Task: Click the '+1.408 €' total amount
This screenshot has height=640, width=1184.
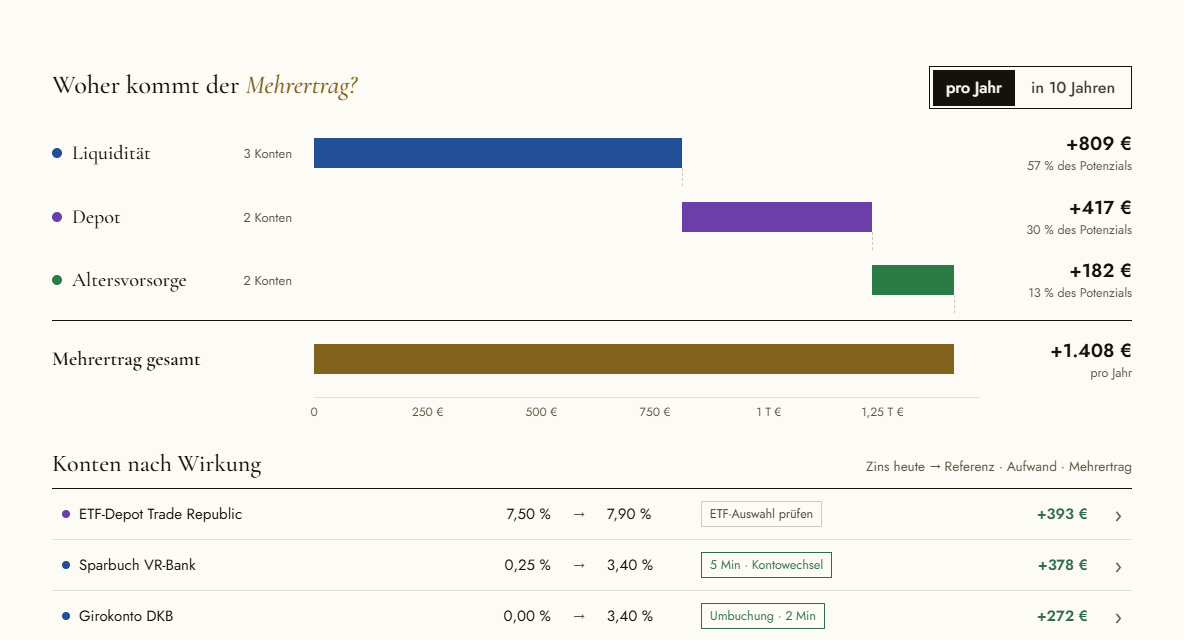Action: point(1091,350)
